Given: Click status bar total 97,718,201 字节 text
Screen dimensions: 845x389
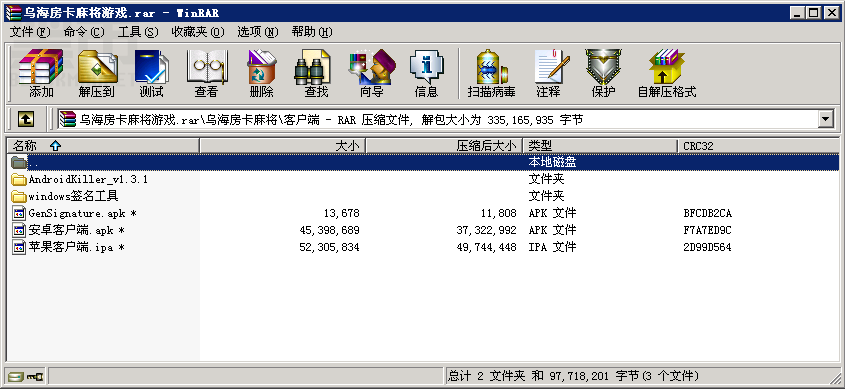Looking at the screenshot, I should click(594, 376).
